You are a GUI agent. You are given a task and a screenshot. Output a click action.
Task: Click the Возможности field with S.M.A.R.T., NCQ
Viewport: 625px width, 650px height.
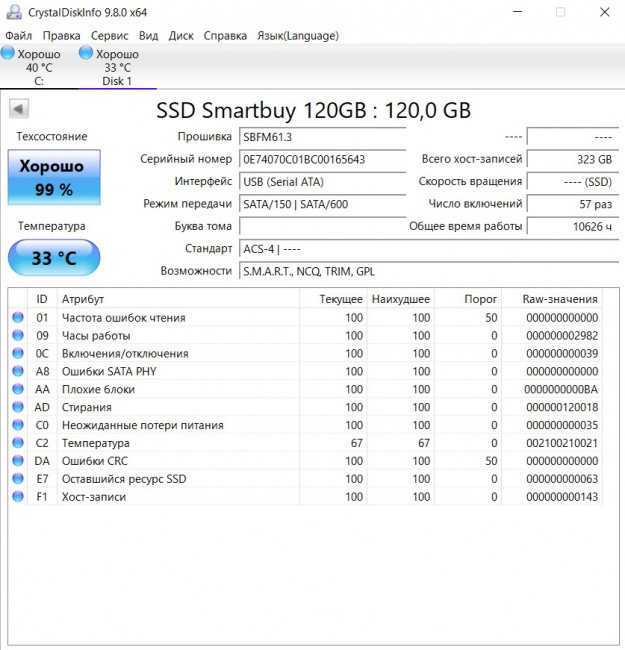click(429, 271)
